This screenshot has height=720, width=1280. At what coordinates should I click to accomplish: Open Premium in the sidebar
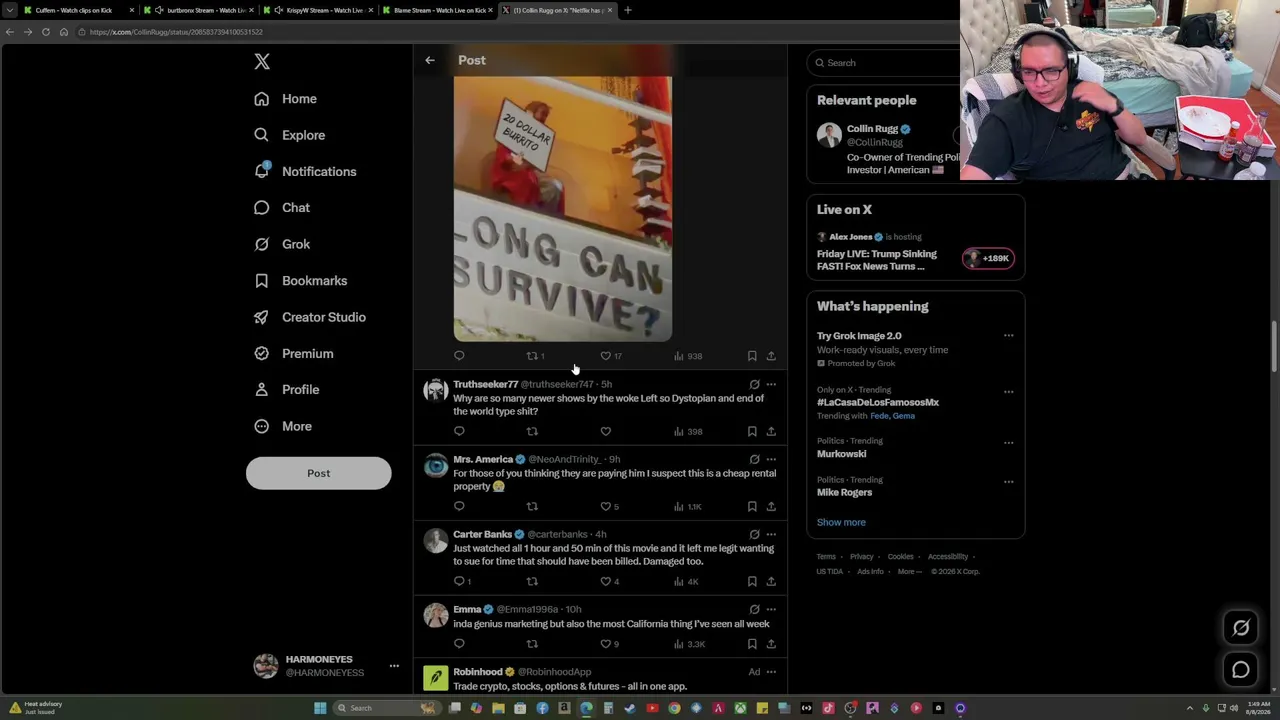(294, 353)
